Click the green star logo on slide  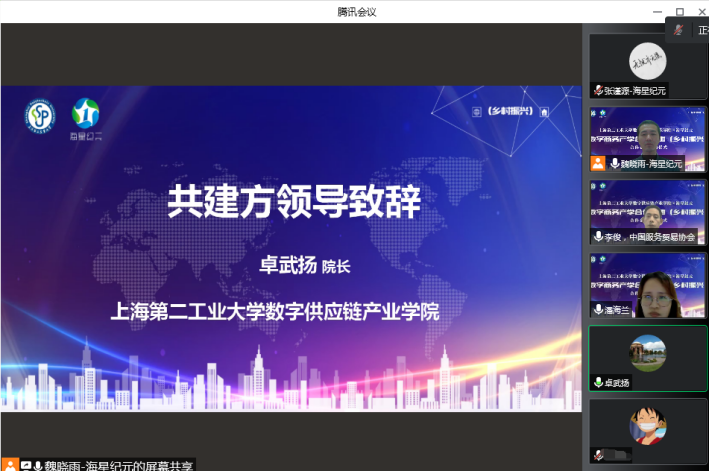tap(86, 113)
